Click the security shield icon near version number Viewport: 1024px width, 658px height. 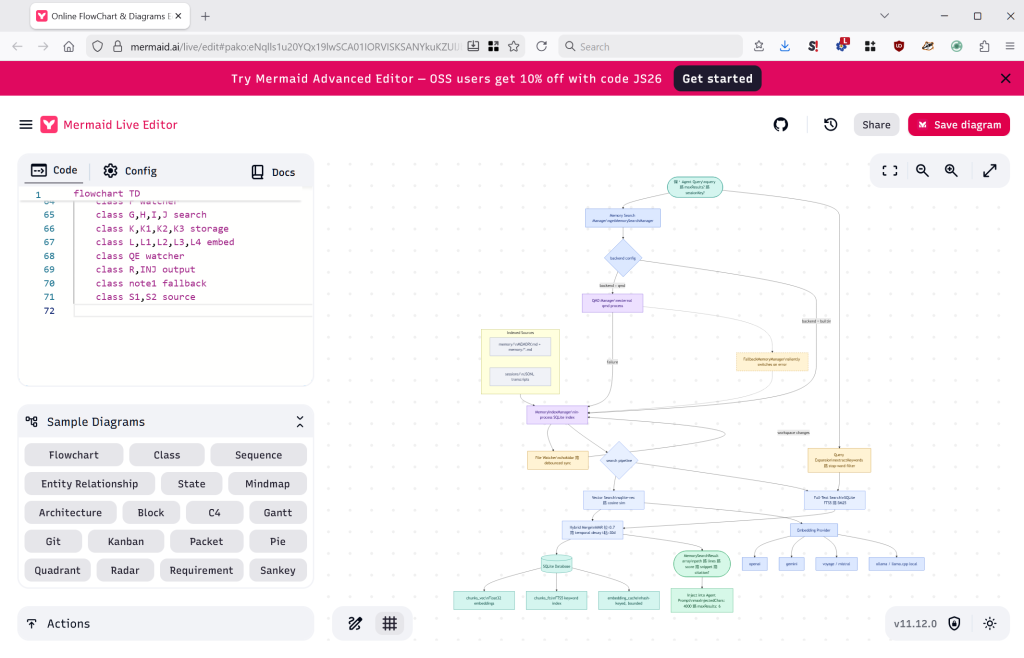954,623
